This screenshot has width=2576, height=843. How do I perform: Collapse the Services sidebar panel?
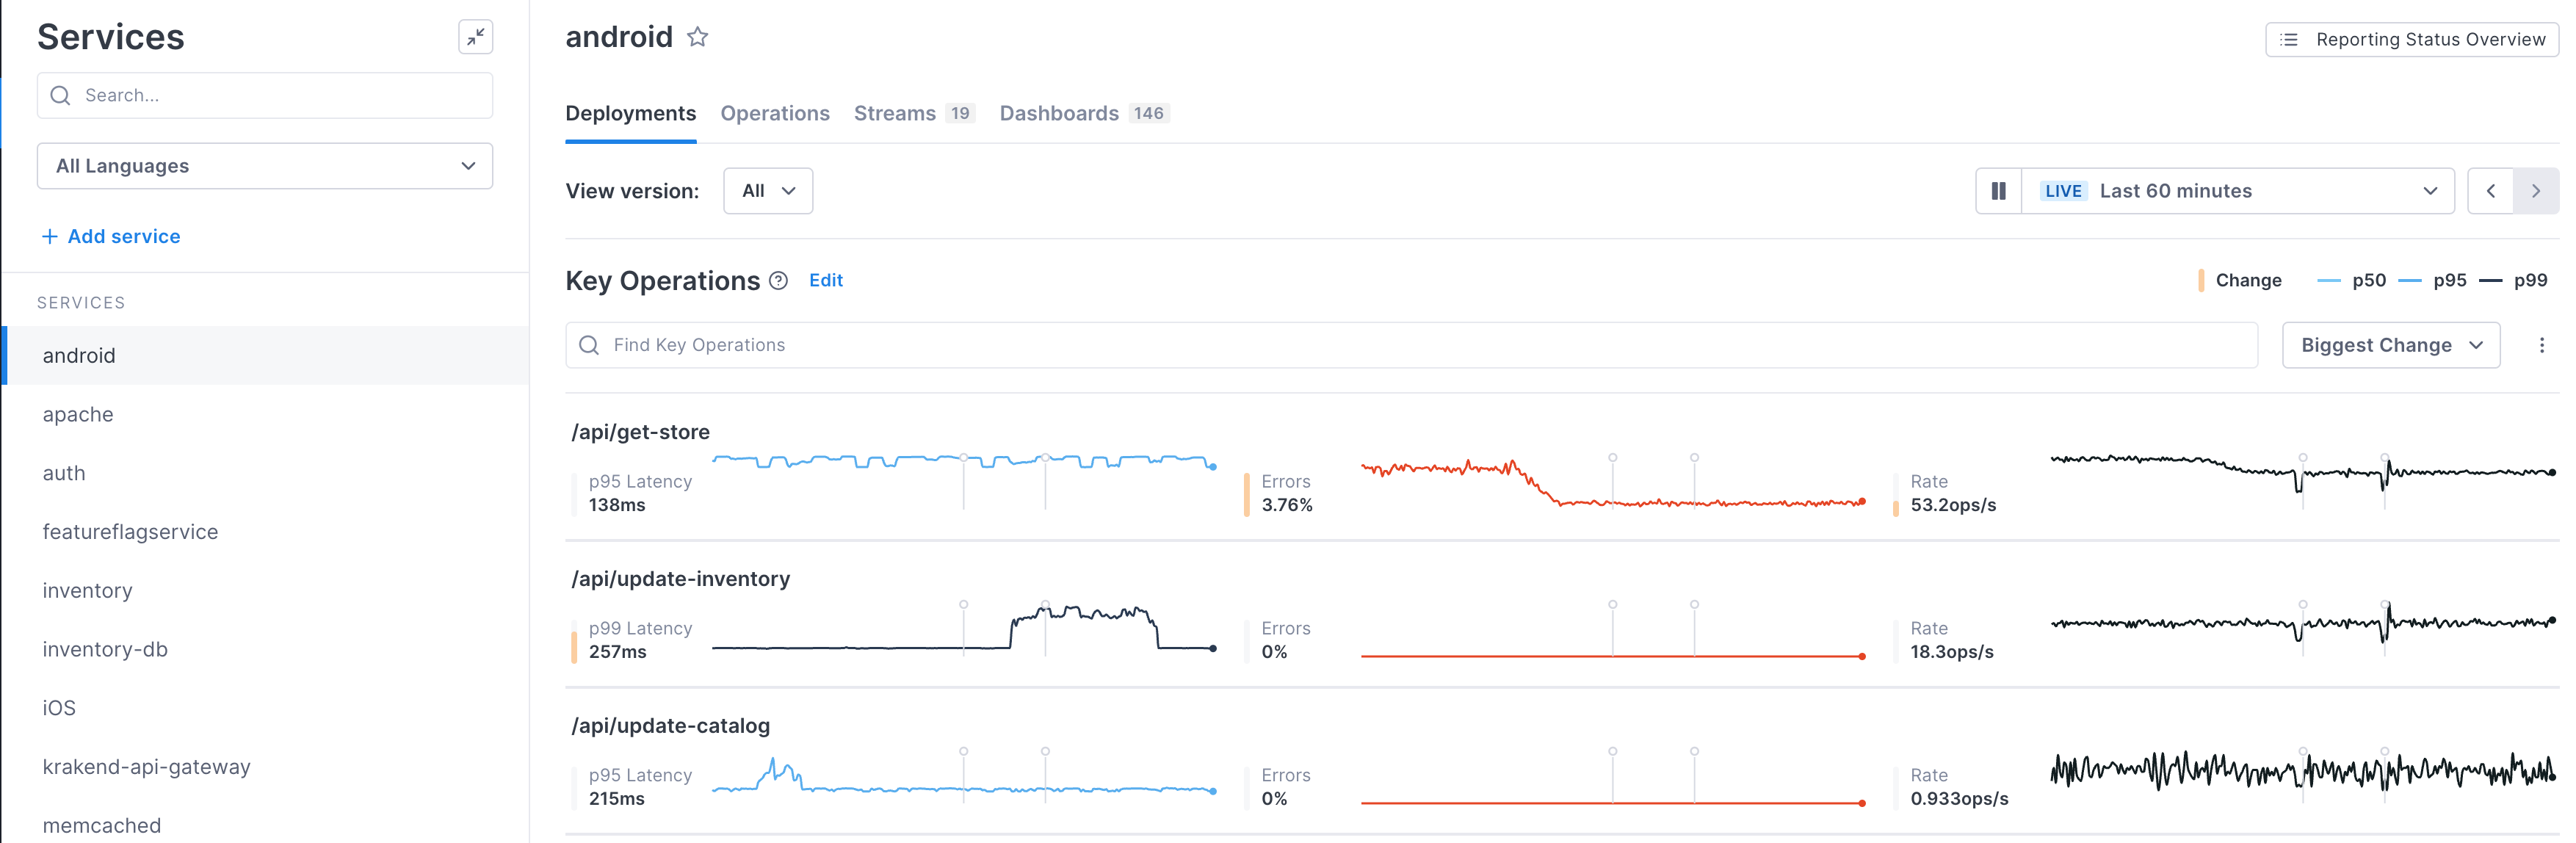pos(476,37)
